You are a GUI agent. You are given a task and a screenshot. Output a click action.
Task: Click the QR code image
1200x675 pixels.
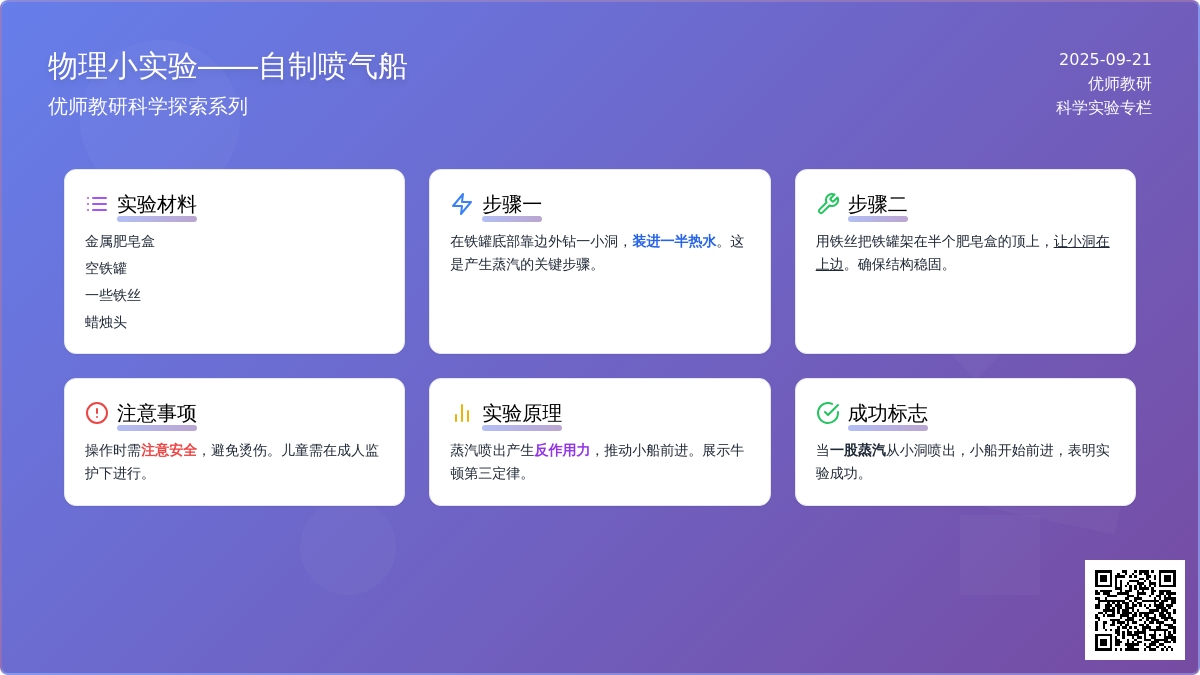click(x=1134, y=610)
